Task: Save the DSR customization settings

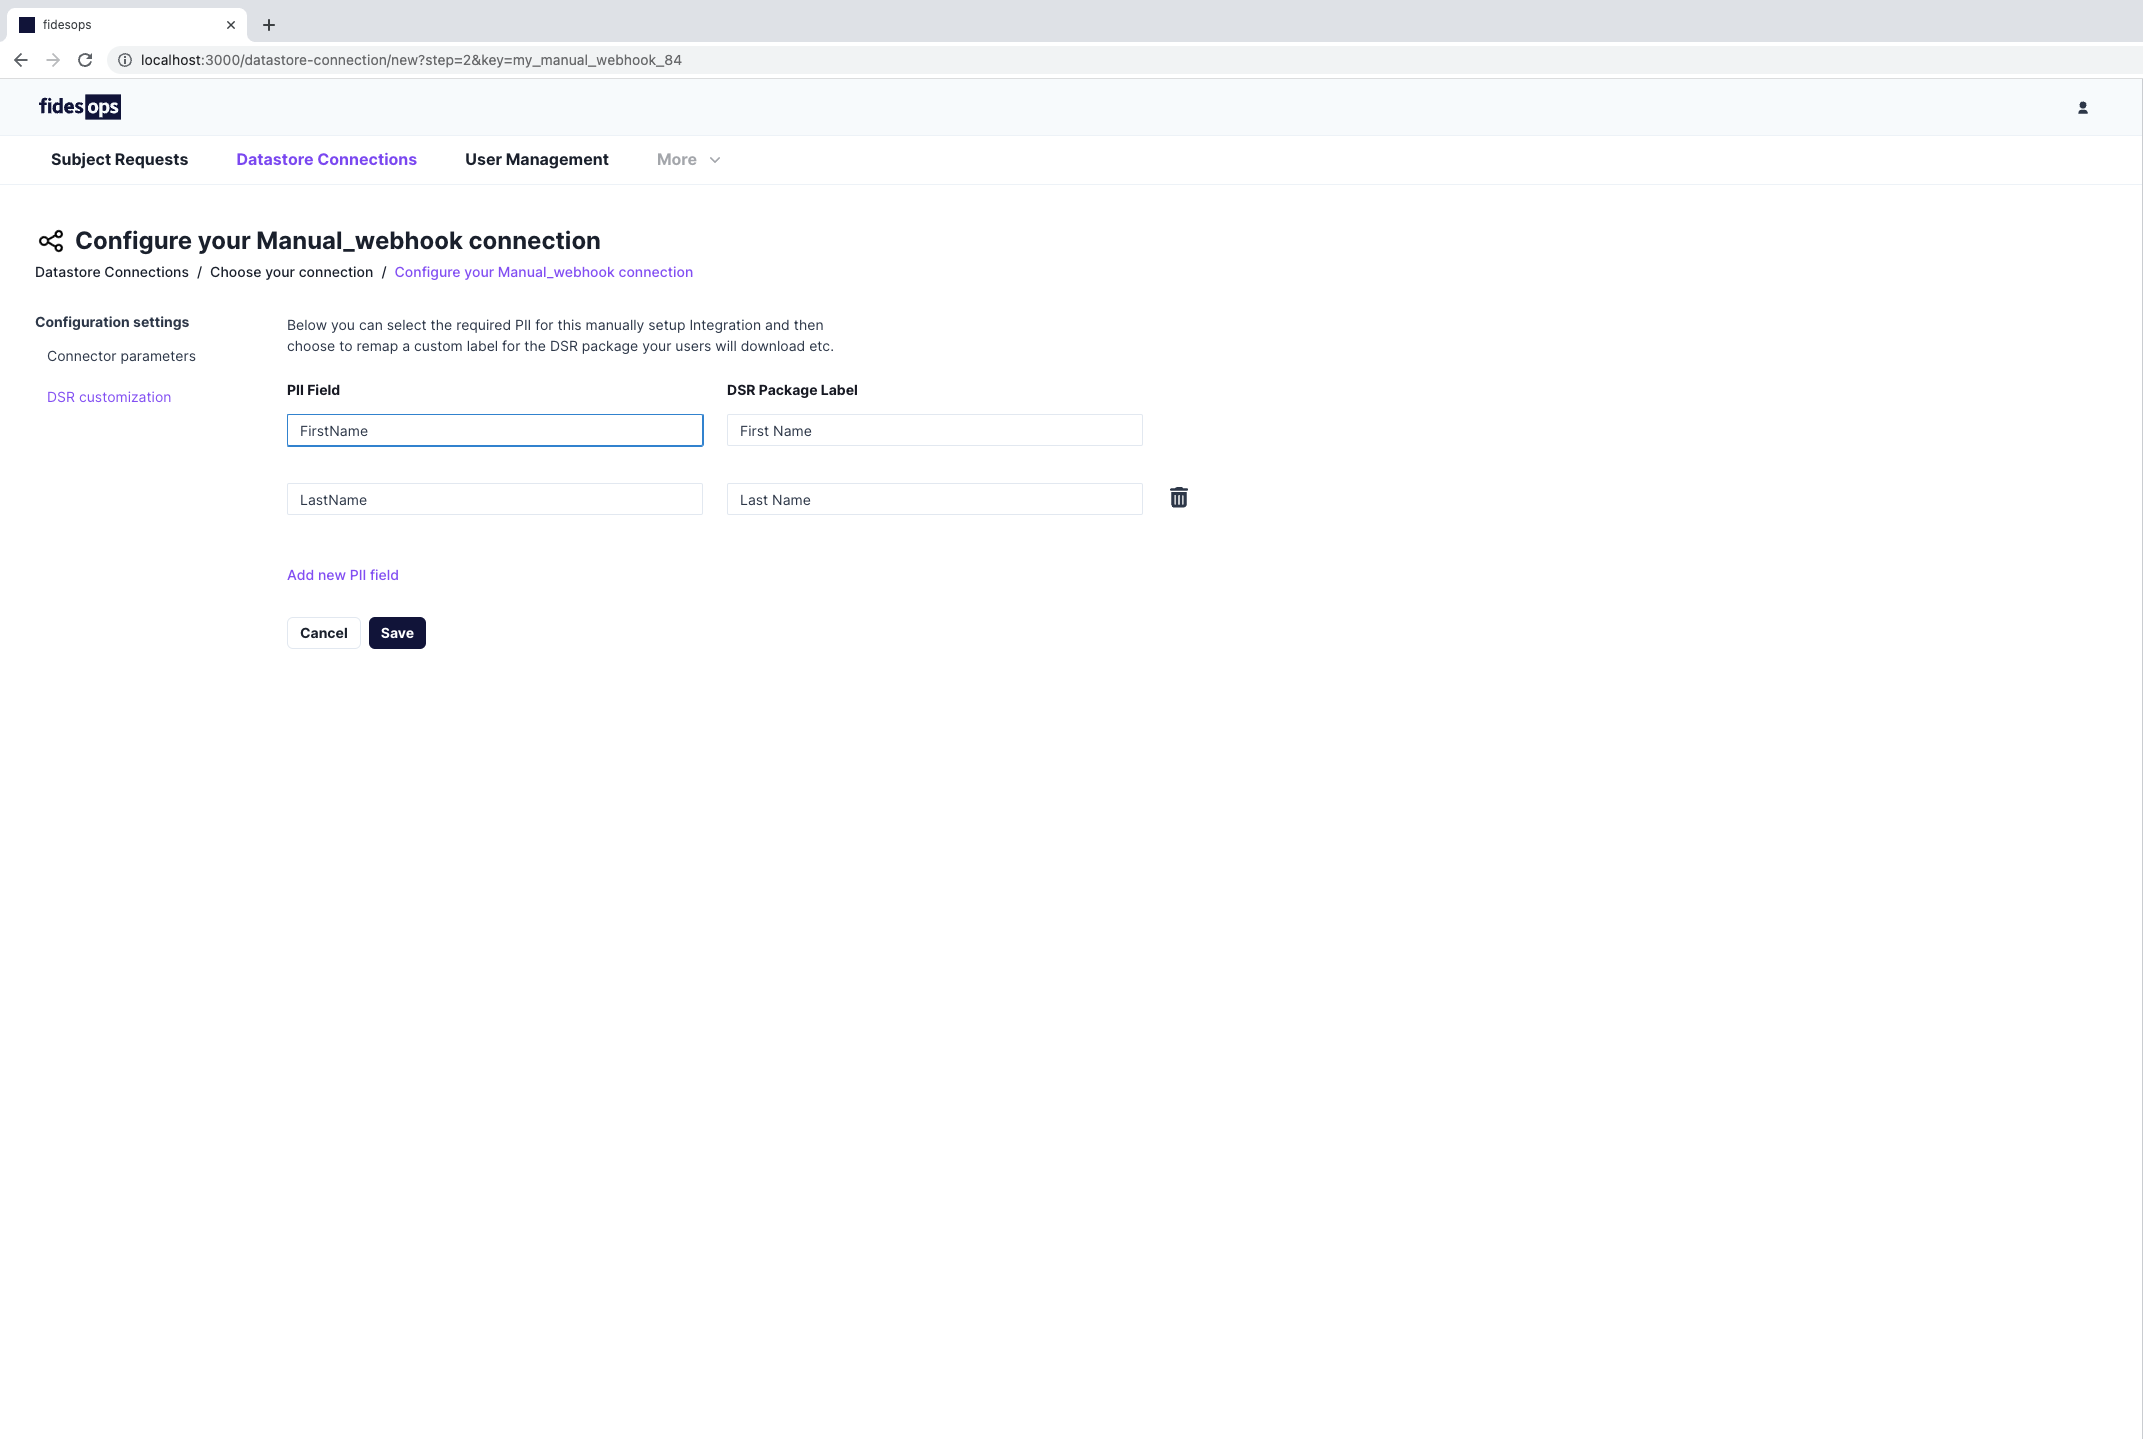Action: (x=397, y=633)
